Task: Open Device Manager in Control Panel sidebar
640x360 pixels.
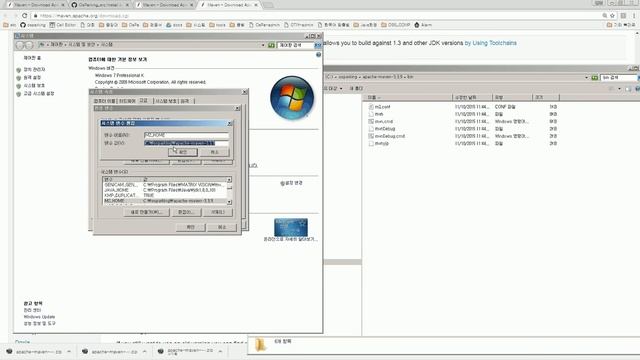Action: 34,70
